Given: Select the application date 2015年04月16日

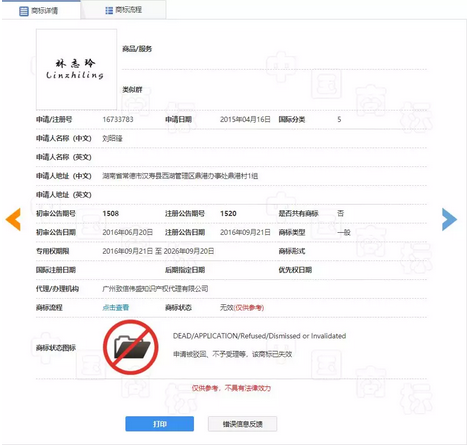Looking at the screenshot, I should coord(245,119).
